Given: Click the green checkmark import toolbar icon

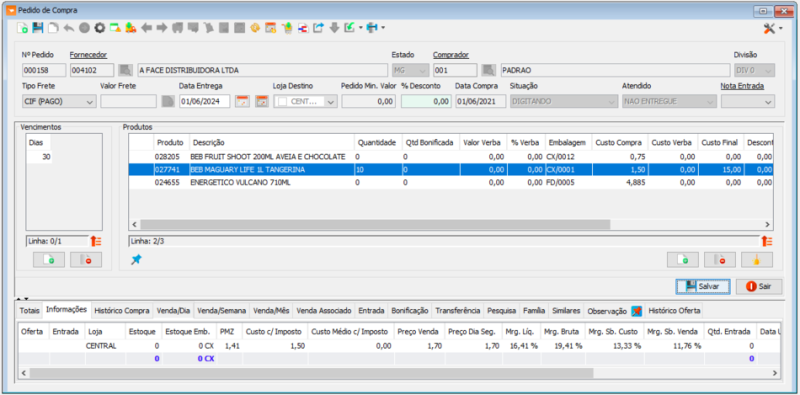Looking at the screenshot, I should pyautogui.click(x=349, y=28).
